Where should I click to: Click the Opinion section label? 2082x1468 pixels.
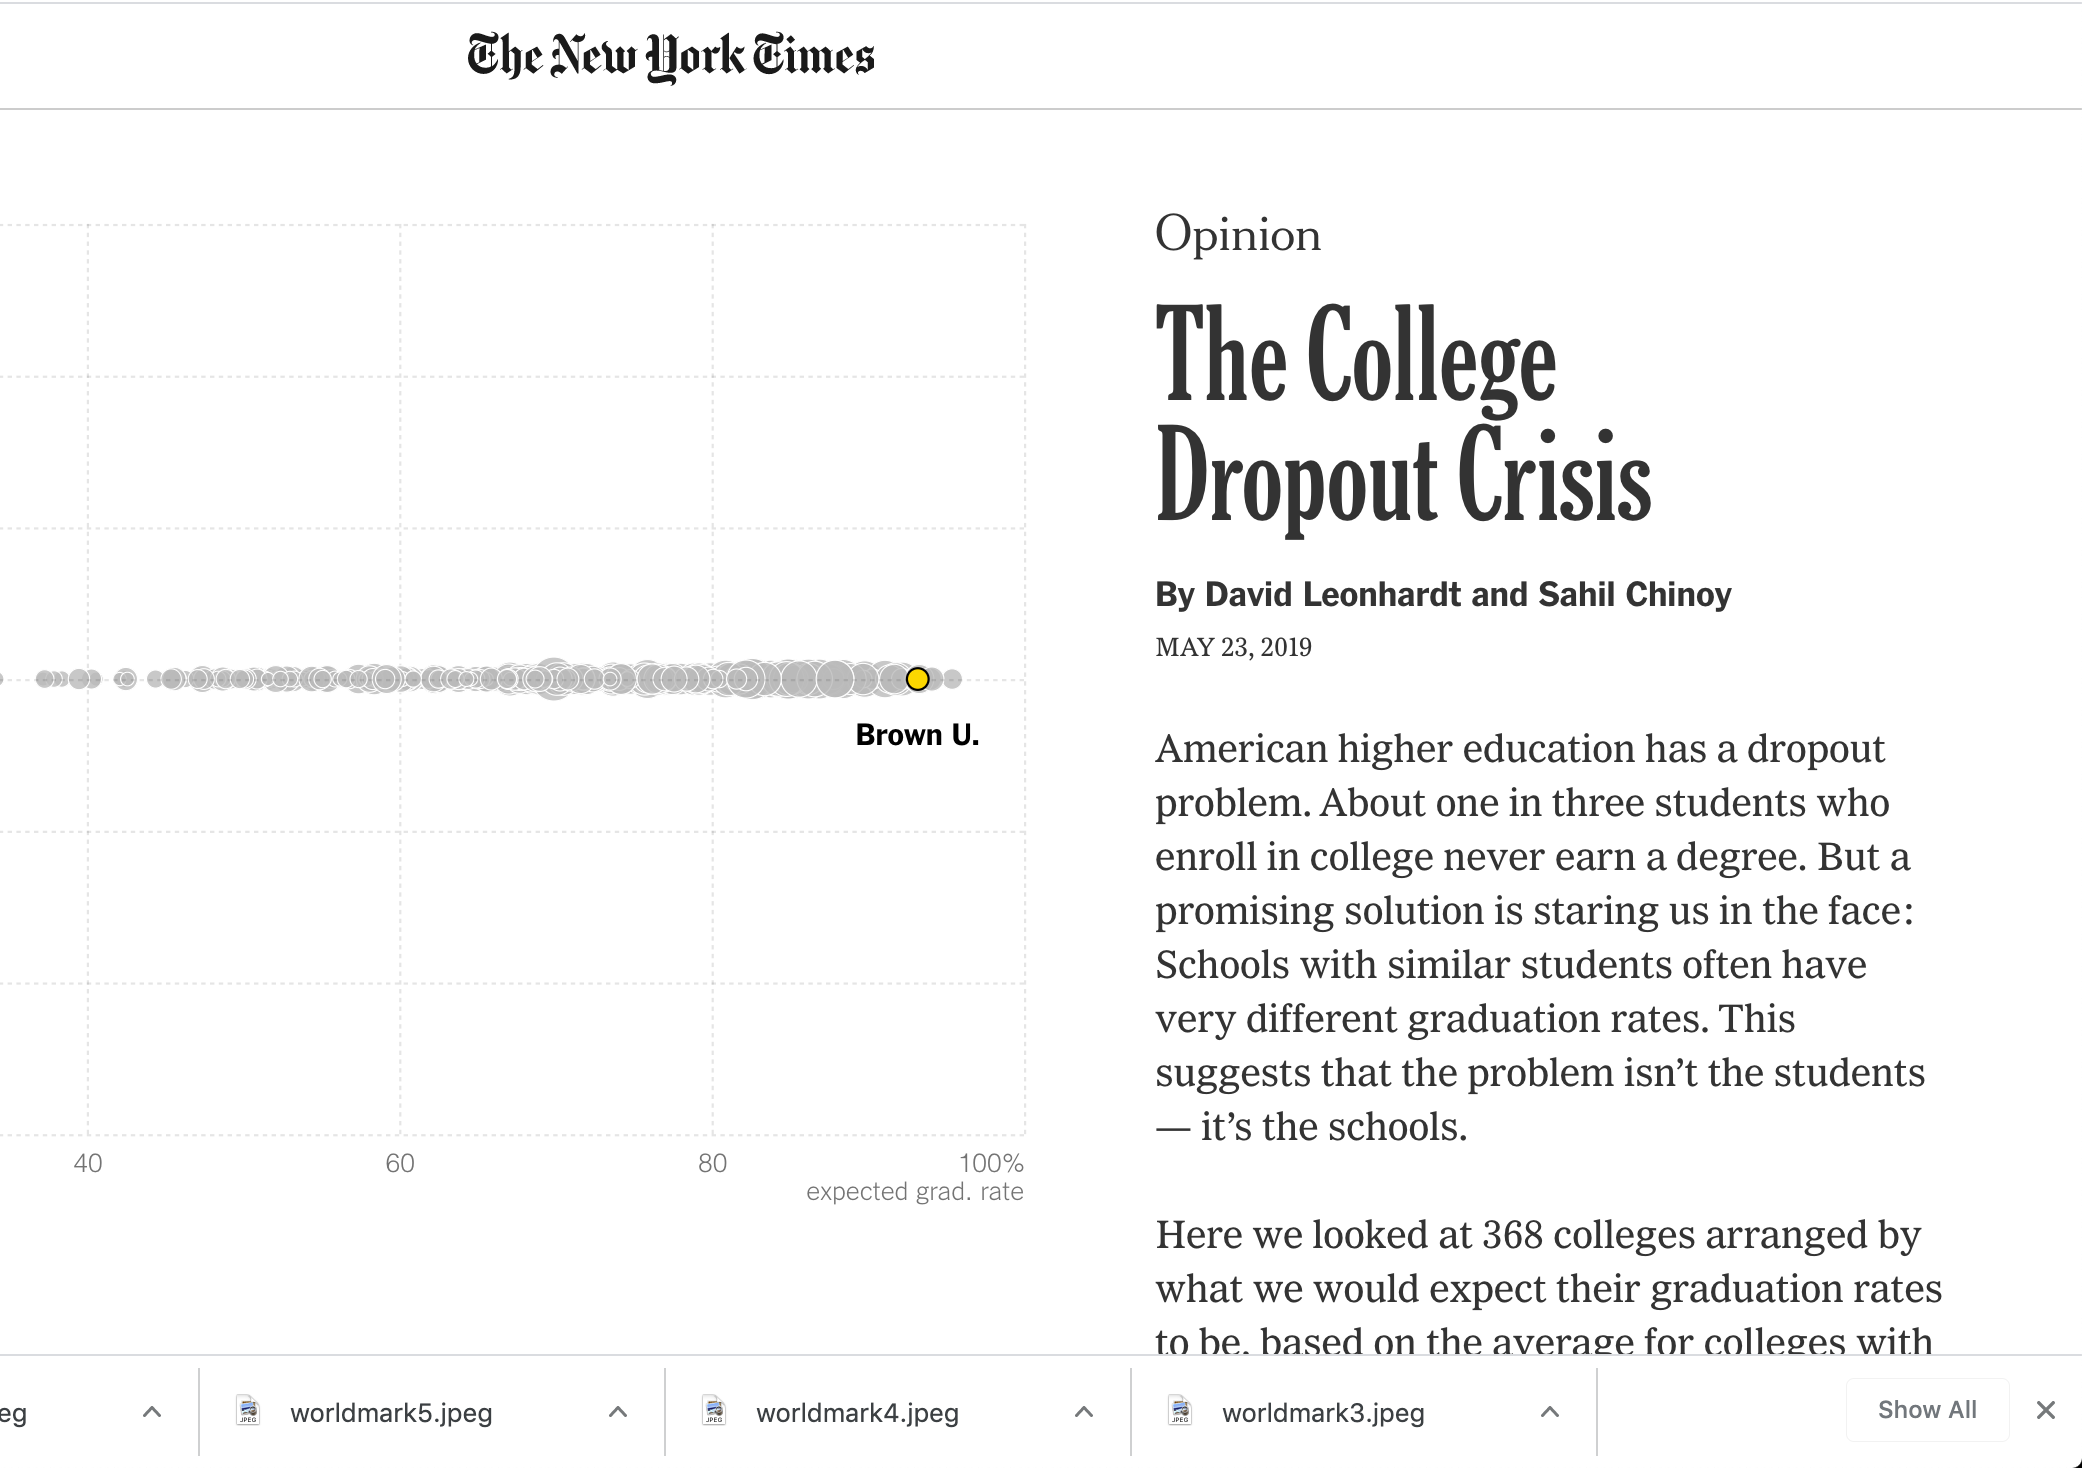click(x=1237, y=235)
